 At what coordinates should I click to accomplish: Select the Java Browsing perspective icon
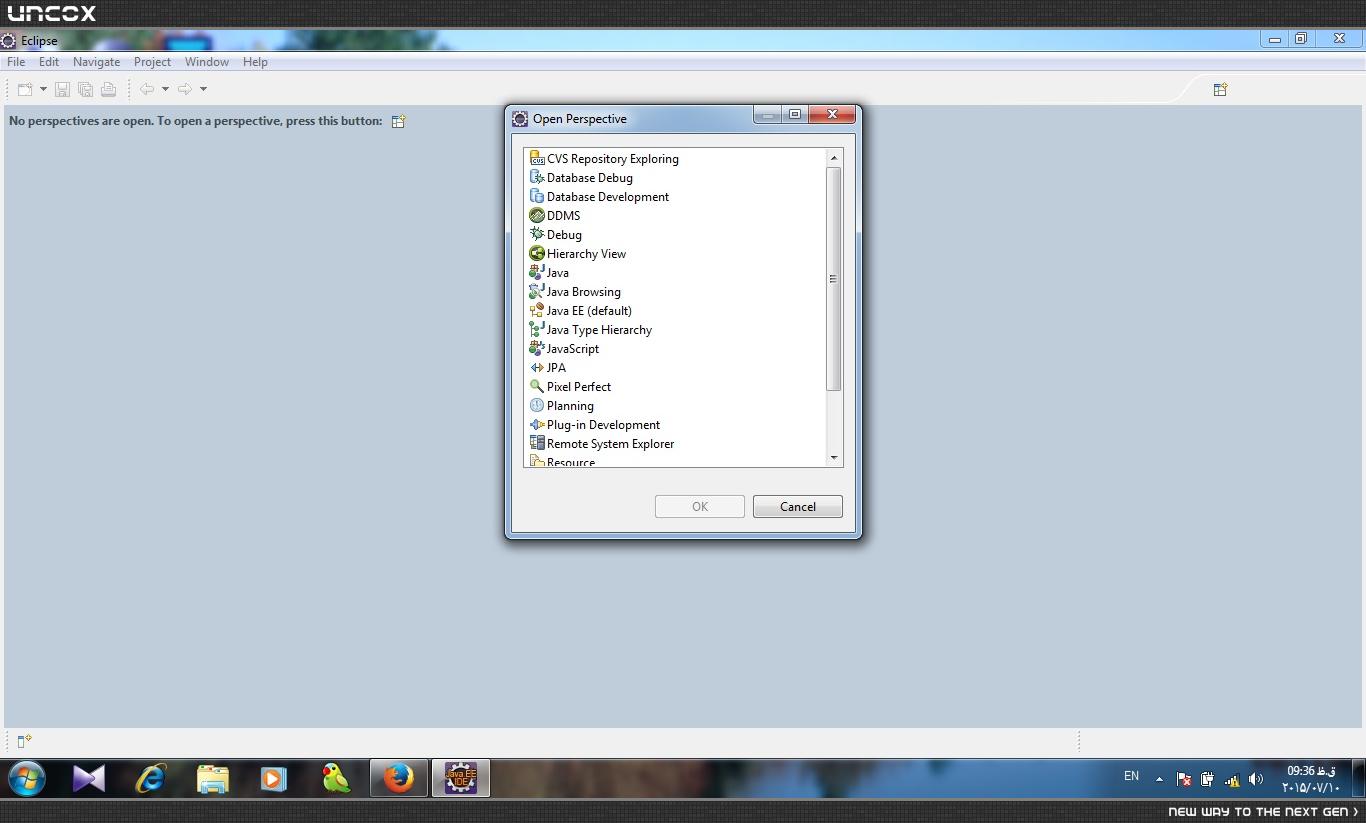537,291
